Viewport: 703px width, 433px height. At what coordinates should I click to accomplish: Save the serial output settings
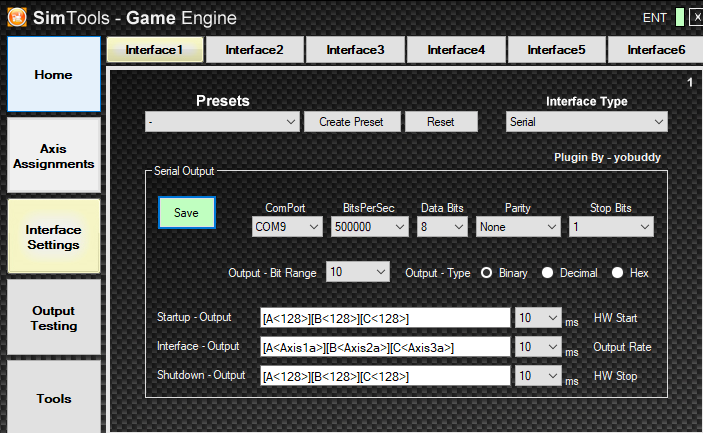pyautogui.click(x=187, y=213)
